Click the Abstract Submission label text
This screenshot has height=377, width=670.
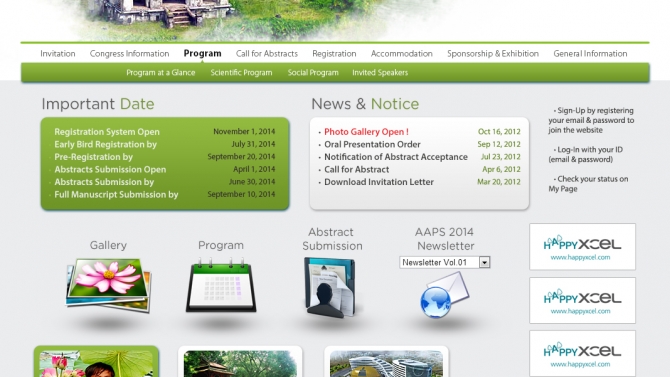click(332, 239)
